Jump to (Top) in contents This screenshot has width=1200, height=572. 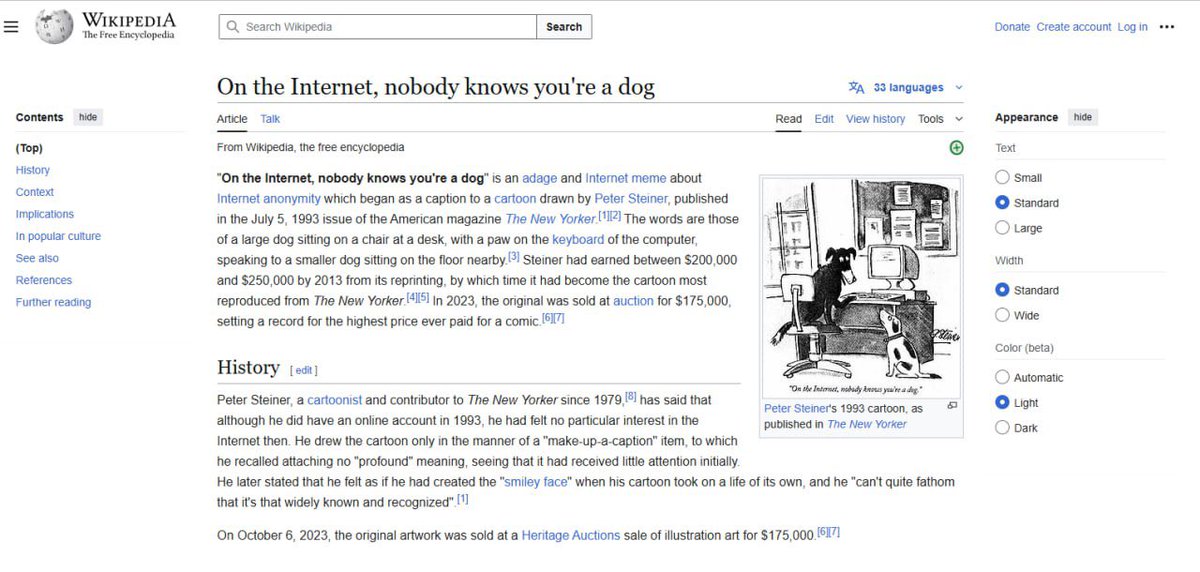coord(29,148)
